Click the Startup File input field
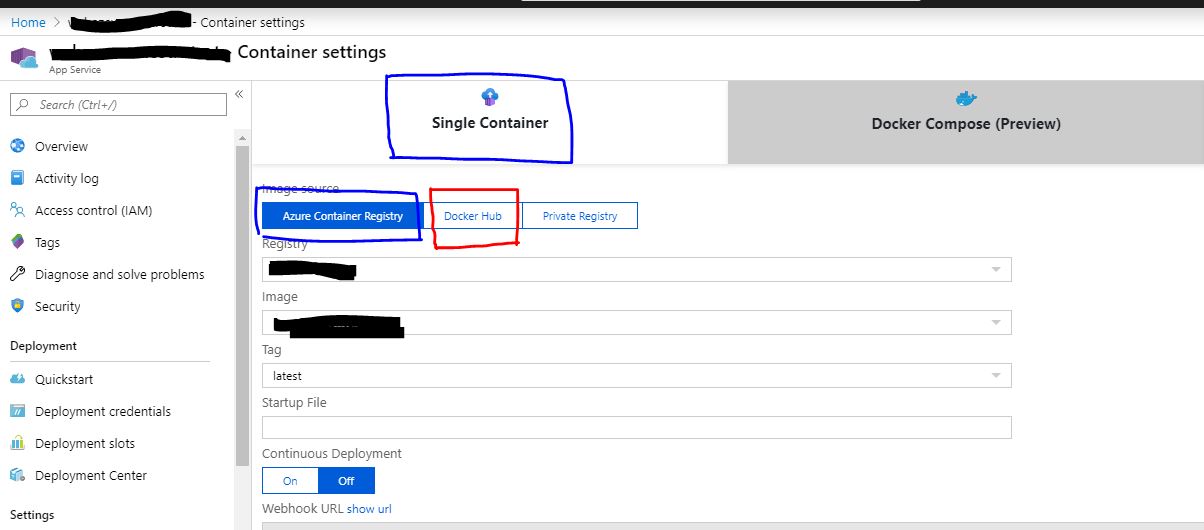This screenshot has height=530, width=1204. (x=637, y=427)
